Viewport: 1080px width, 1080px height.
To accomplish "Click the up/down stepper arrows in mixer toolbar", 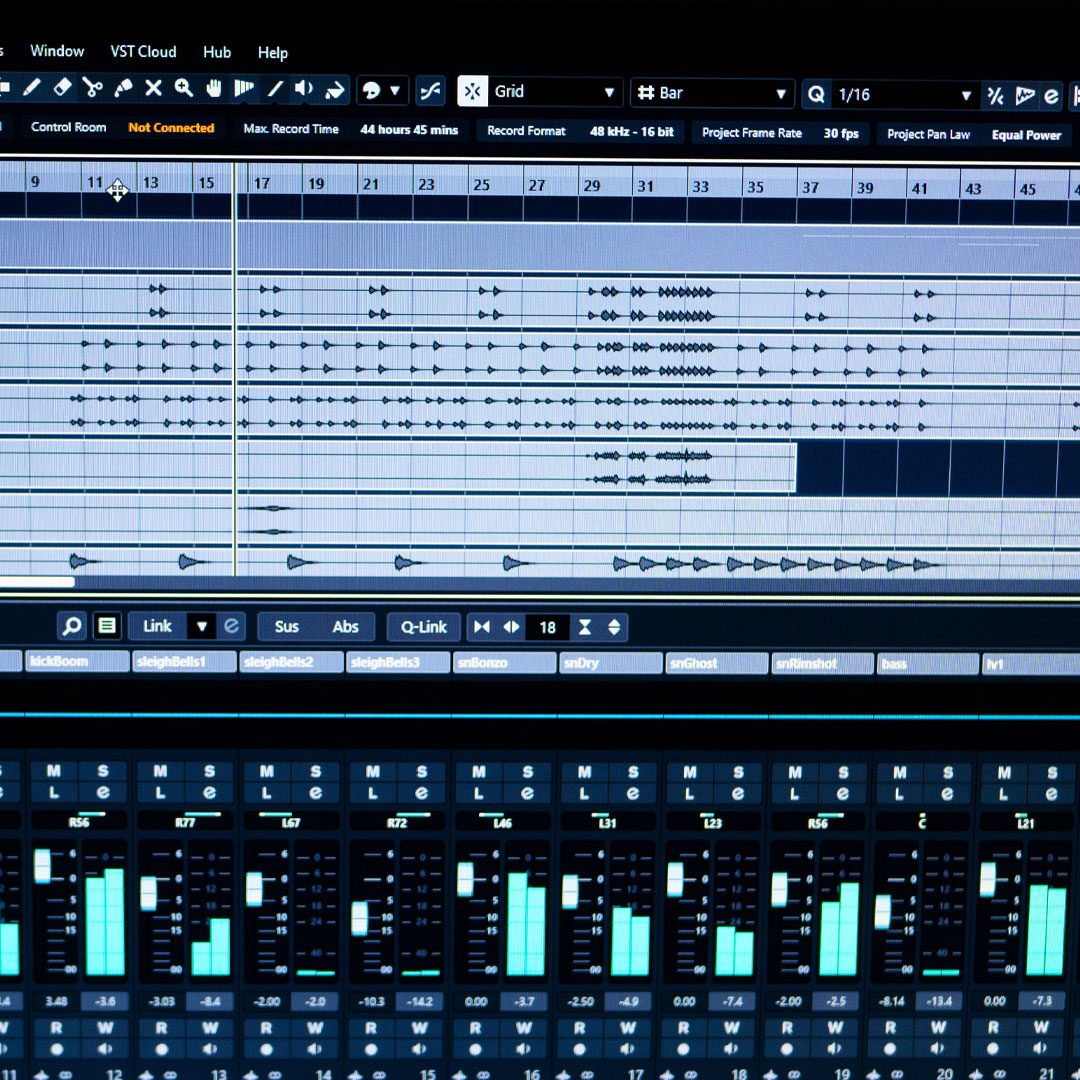I will pyautogui.click(x=614, y=627).
